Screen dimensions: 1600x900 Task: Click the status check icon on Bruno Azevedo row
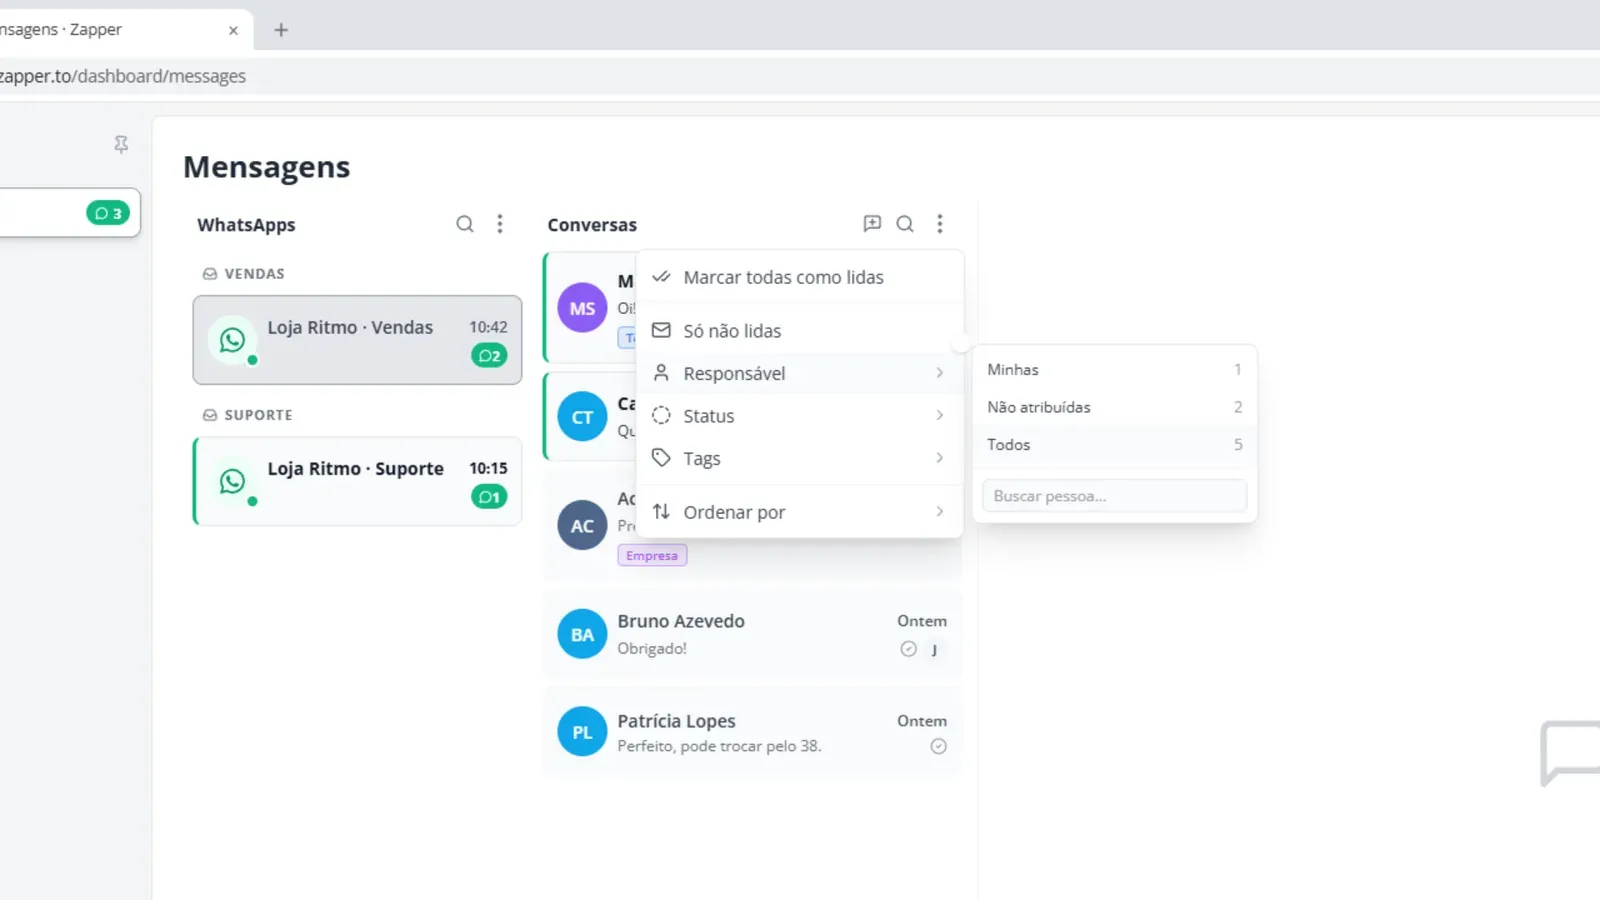click(908, 649)
